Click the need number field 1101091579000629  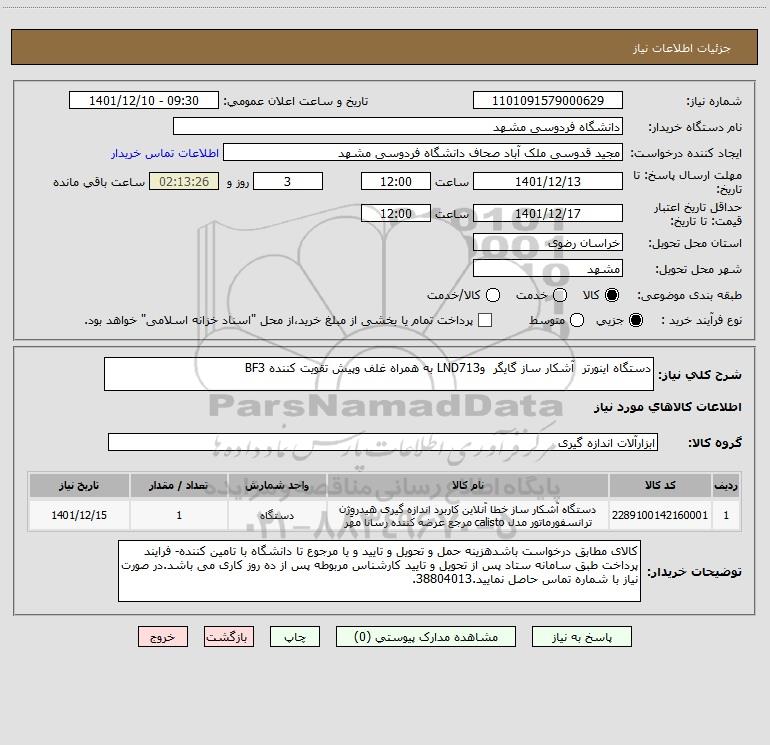[x=548, y=101]
